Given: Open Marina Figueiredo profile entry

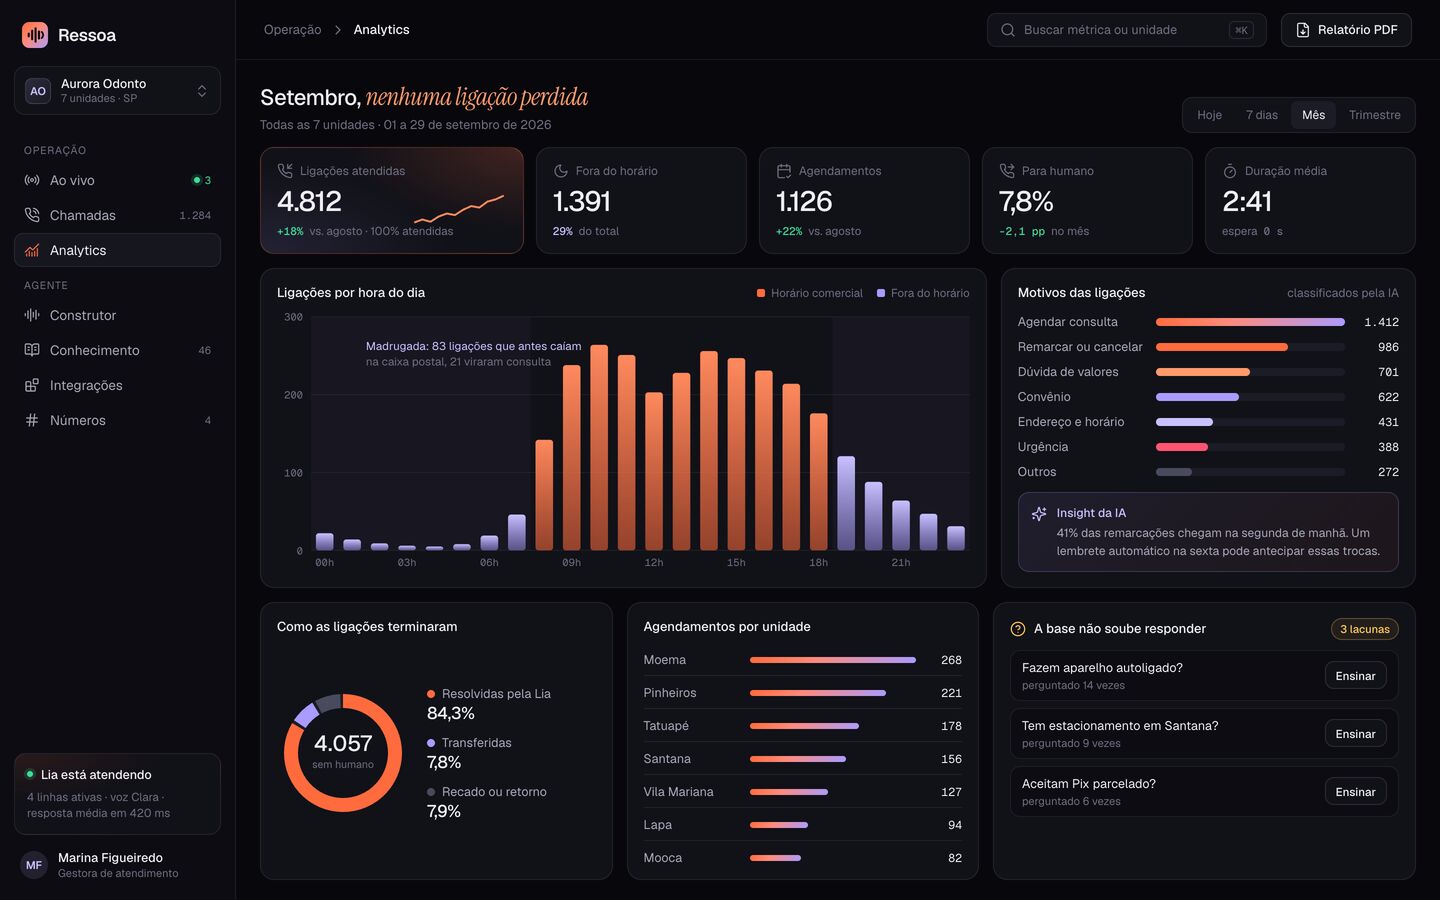Looking at the screenshot, I should click(117, 865).
